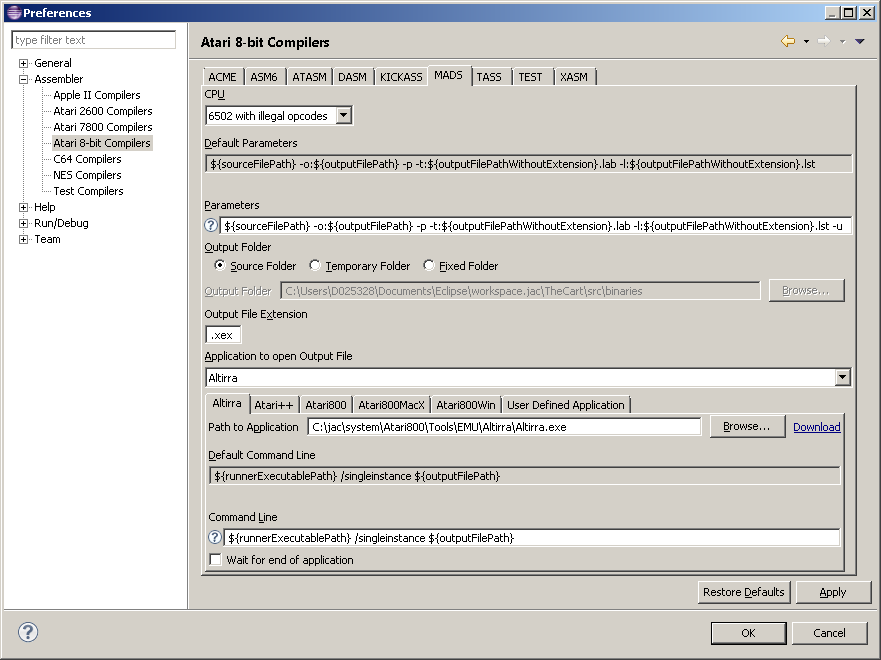Select C64 Compilers in the tree
Viewport: 881px width, 660px height.
87,159
